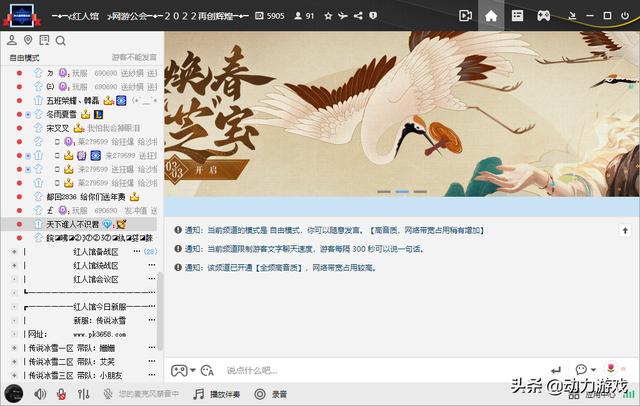Image resolution: width=640 pixels, height=406 pixels.
Task: Show the first banner slide indicator
Action: pos(384,191)
